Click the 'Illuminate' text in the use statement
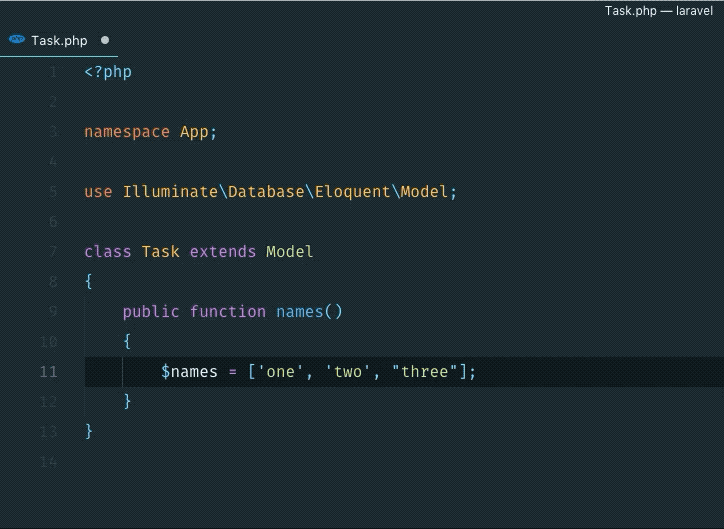The width and height of the screenshot is (724, 529). coord(170,192)
